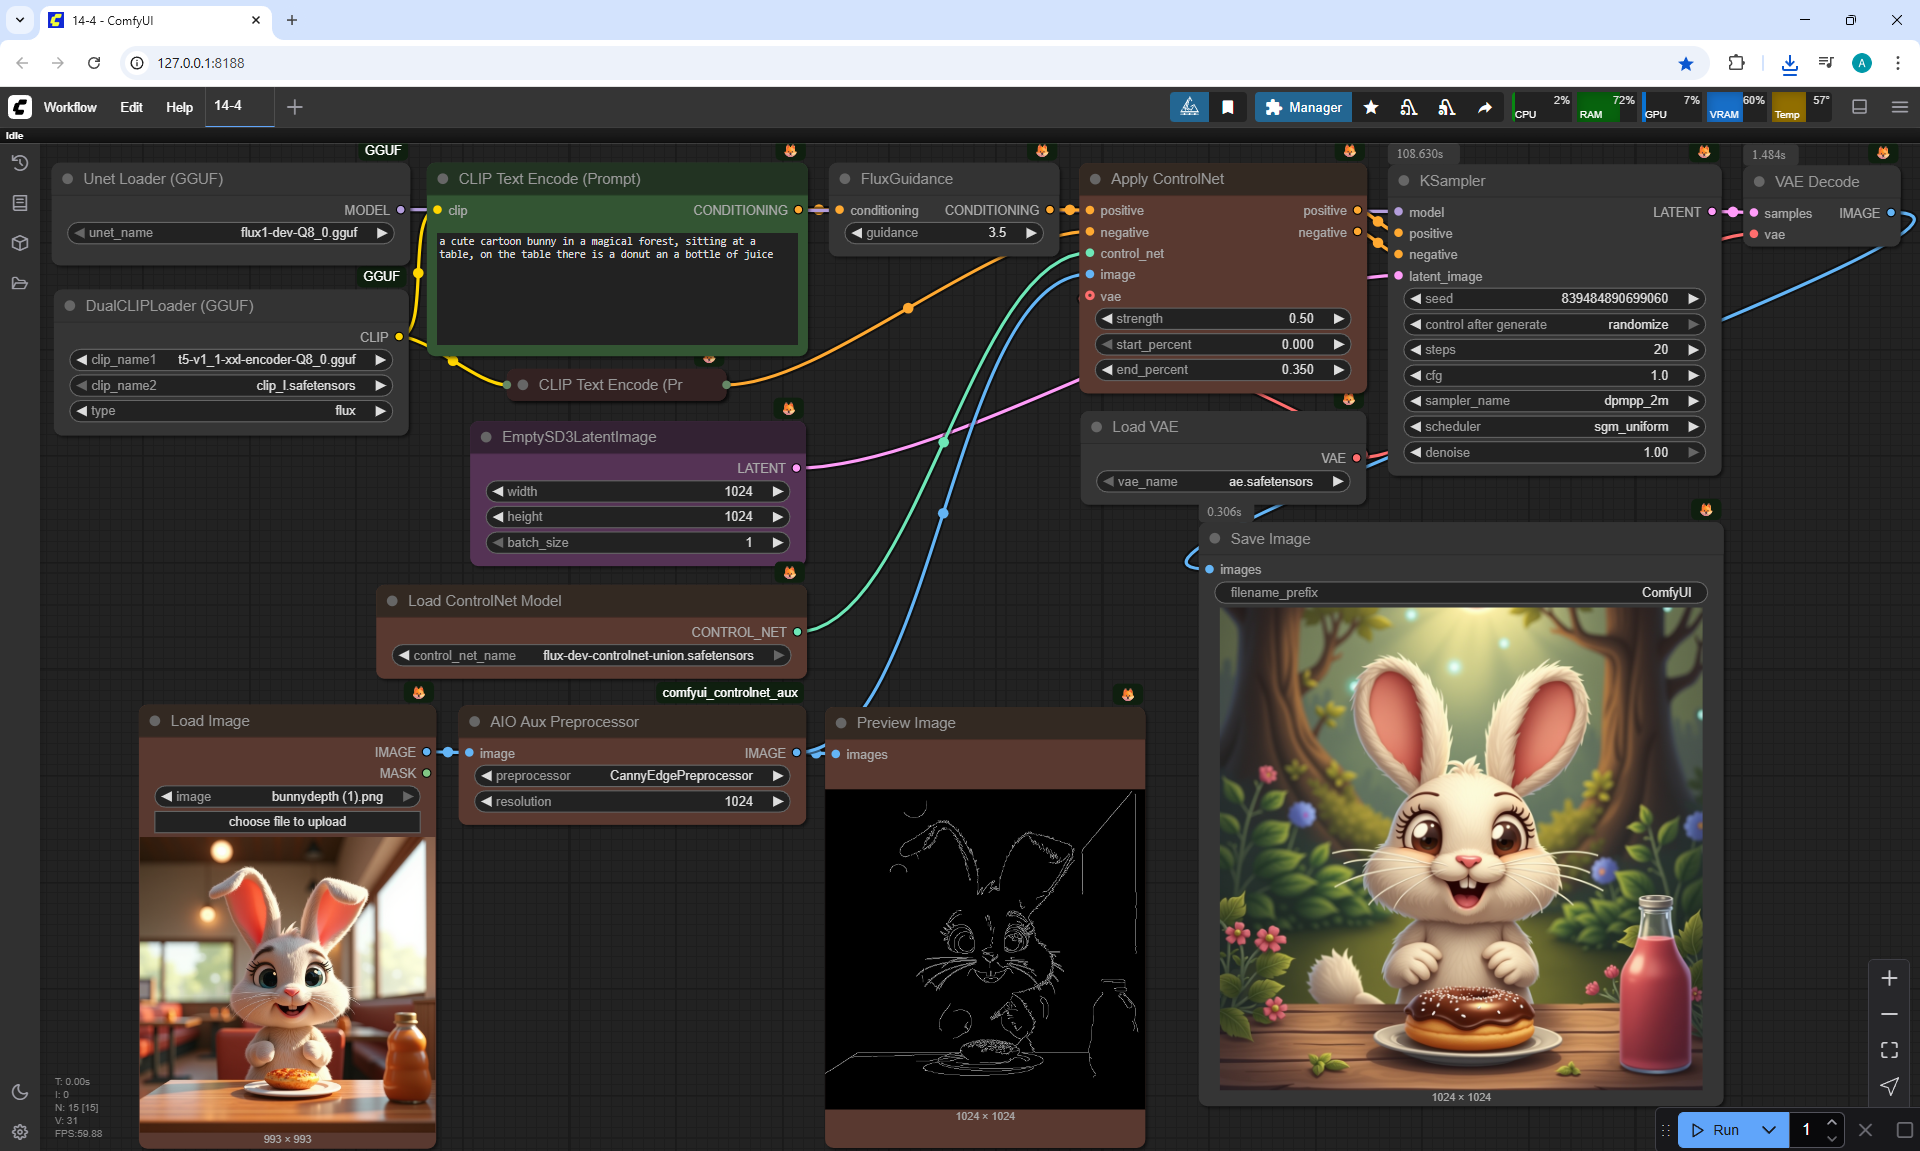Open the workflows folder sidebar icon
The width and height of the screenshot is (1920, 1151).
(19, 283)
